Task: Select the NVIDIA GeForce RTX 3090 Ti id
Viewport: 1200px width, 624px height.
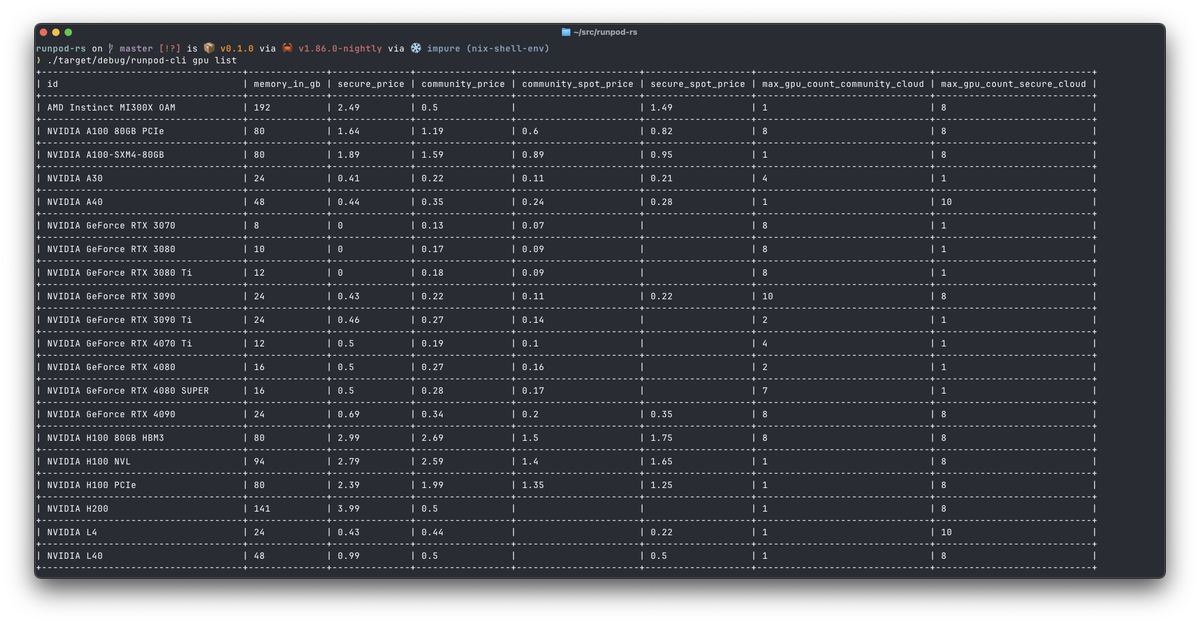Action: [119, 320]
